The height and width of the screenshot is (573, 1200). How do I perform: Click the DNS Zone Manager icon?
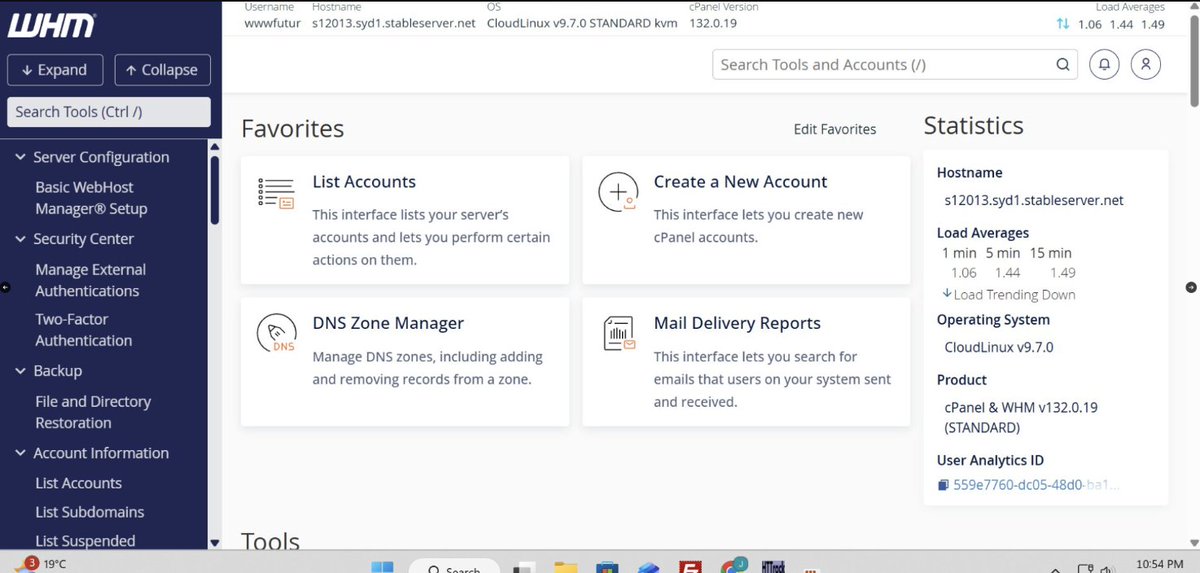(276, 334)
